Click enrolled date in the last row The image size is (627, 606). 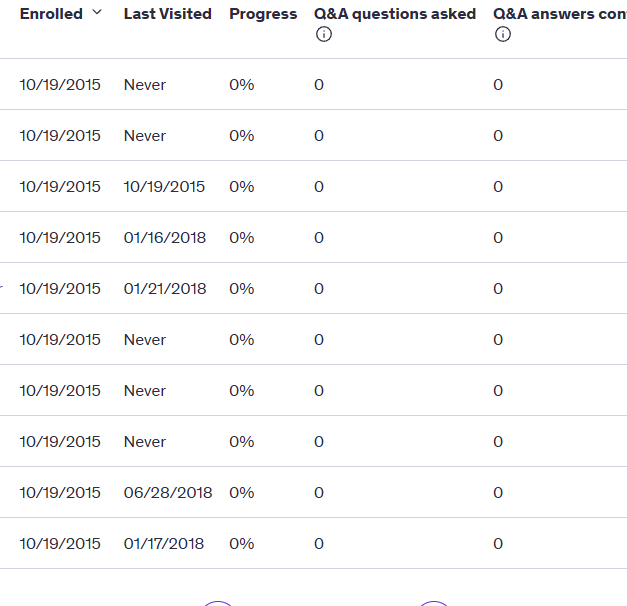coord(60,544)
